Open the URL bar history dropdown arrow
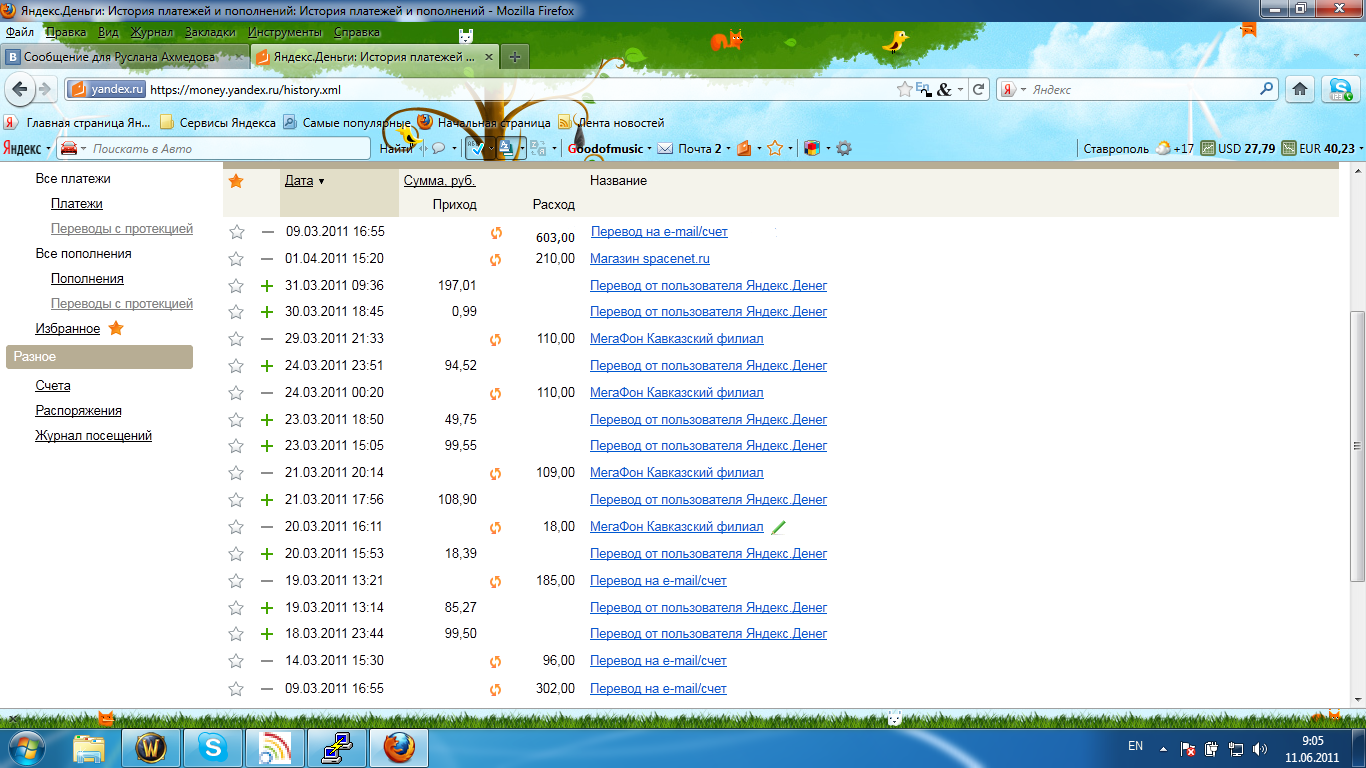The width and height of the screenshot is (1366, 768). 960,89
